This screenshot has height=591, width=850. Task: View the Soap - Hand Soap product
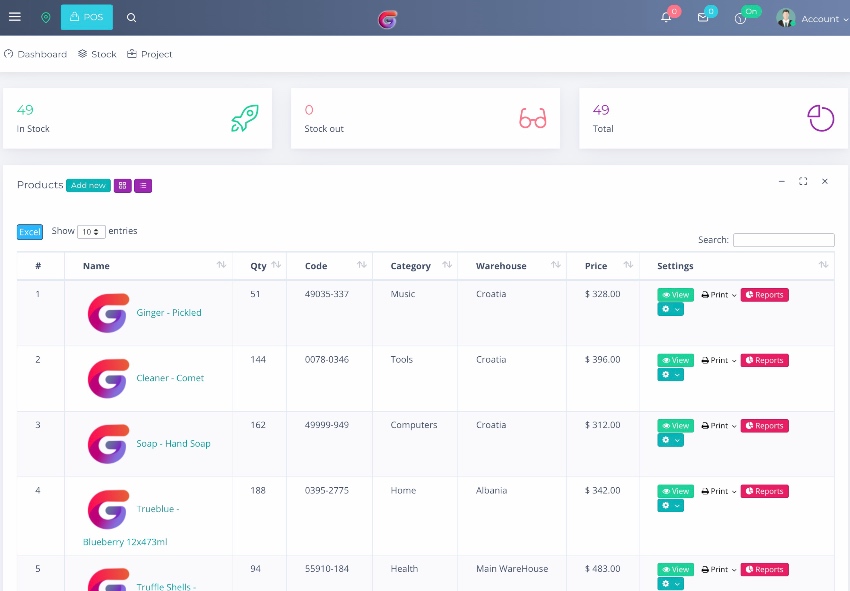click(x=675, y=426)
